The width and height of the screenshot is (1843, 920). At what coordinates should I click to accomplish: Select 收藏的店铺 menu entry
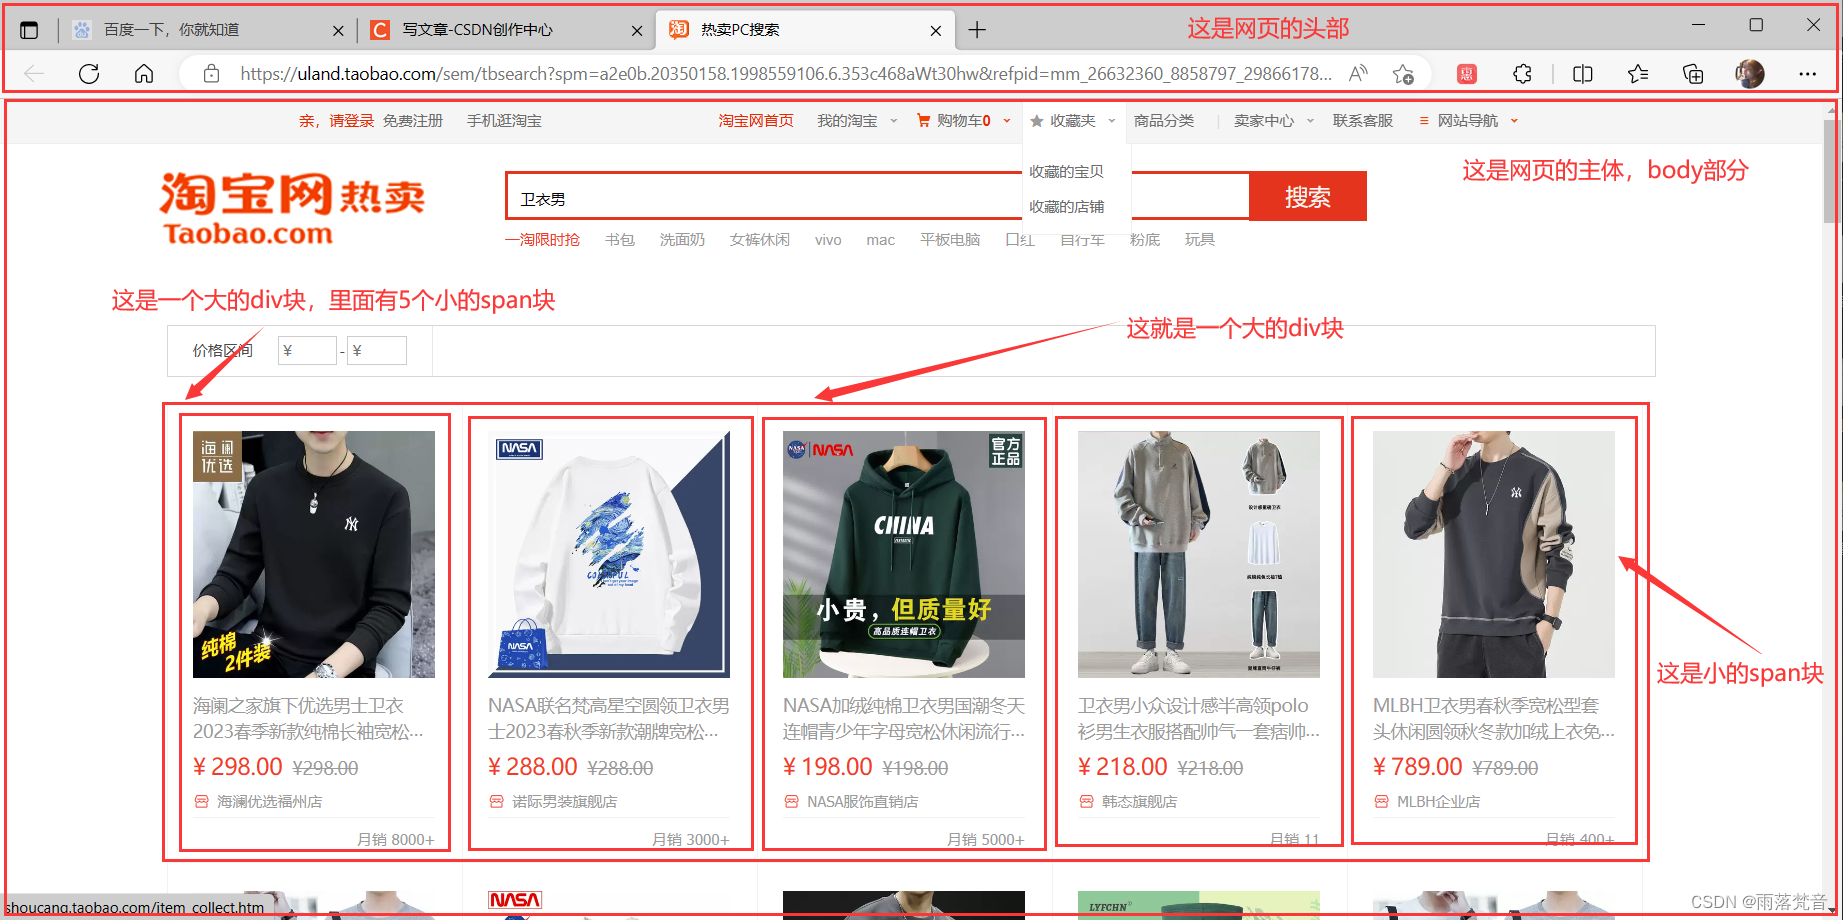1066,207
